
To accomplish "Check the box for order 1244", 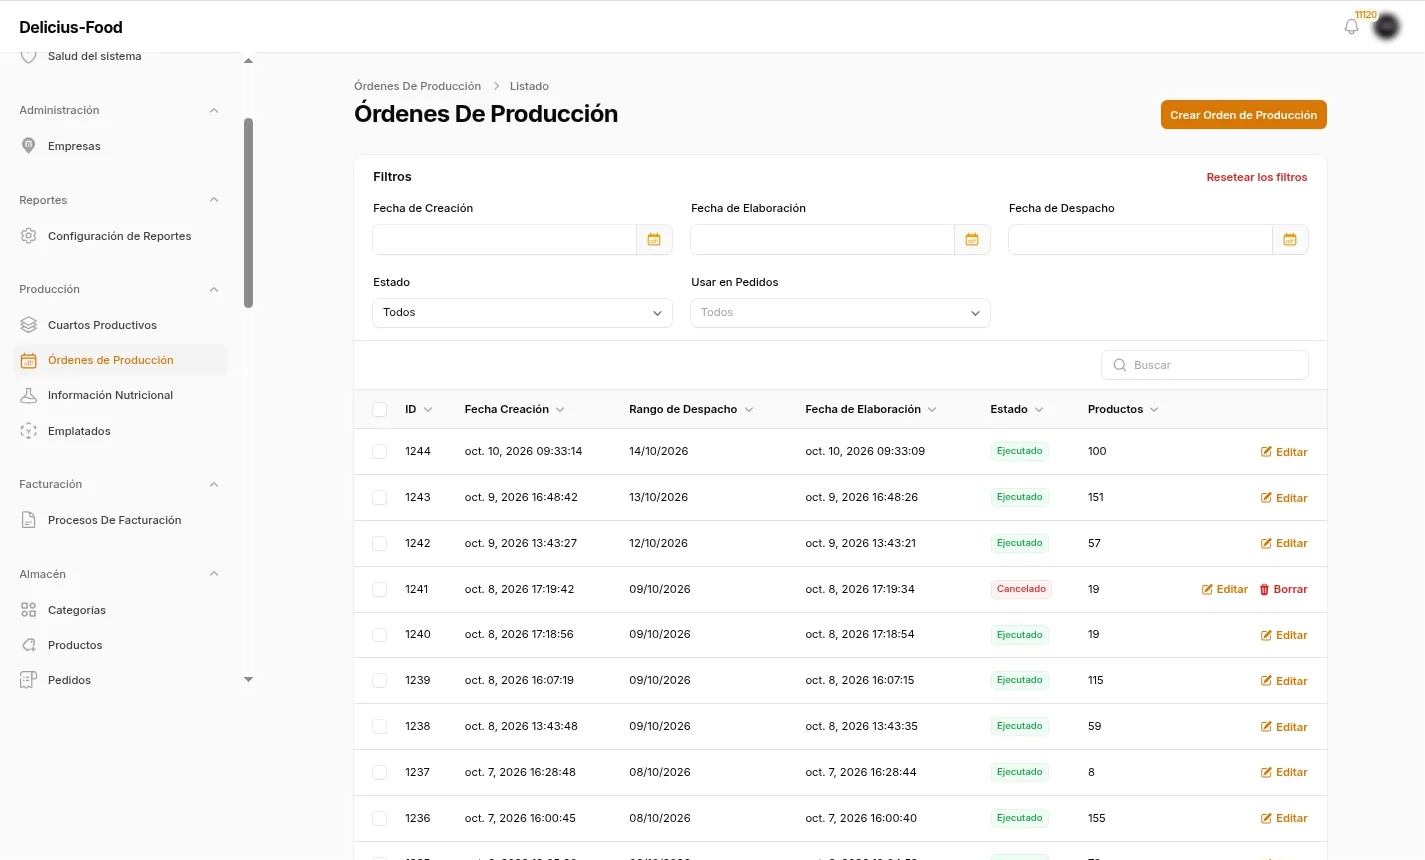I will tap(380, 452).
